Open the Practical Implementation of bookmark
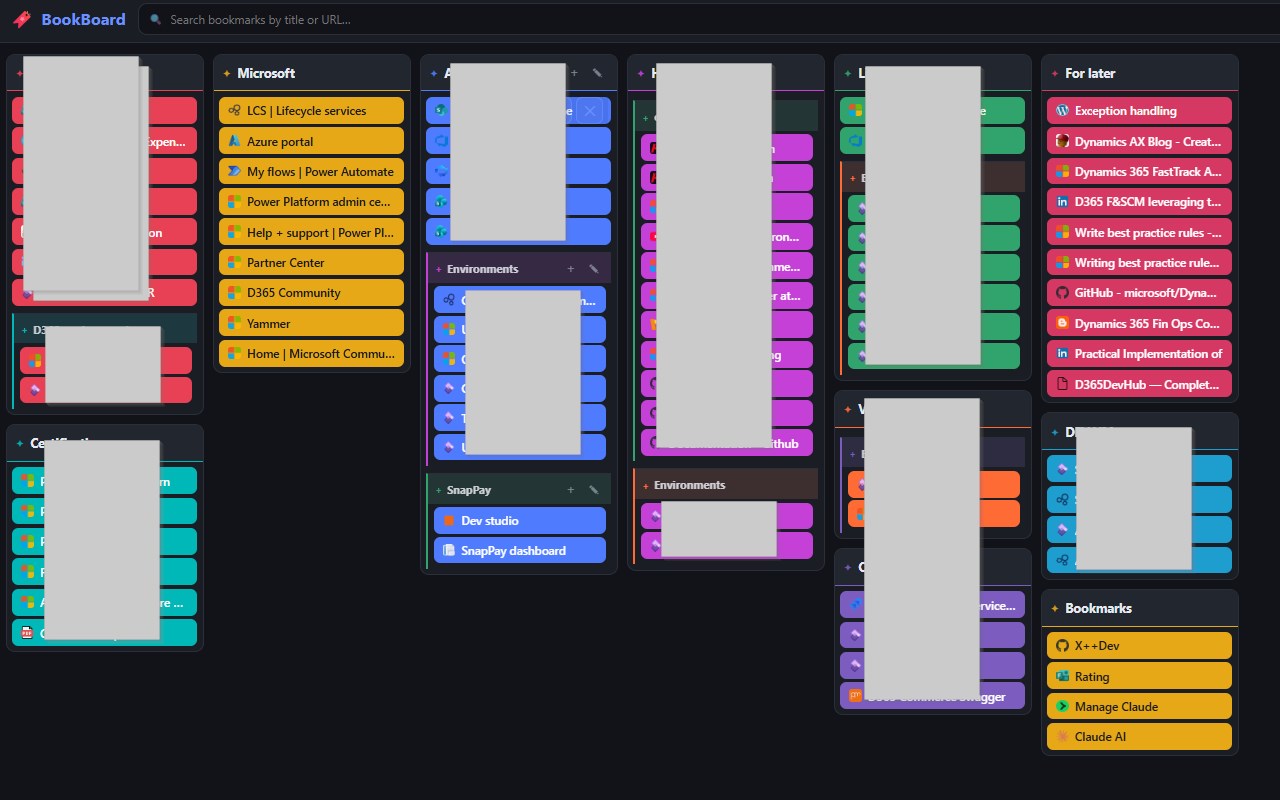This screenshot has height=800, width=1280. [1139, 353]
